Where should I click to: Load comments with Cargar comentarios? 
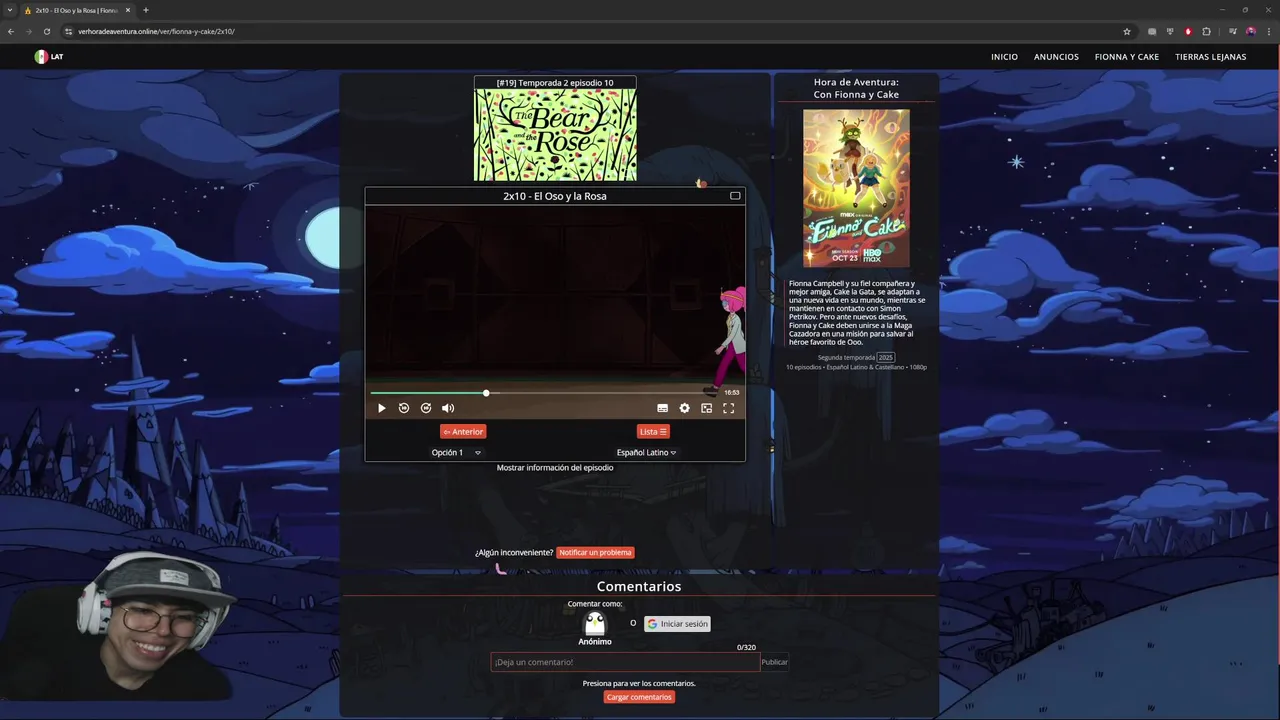[x=639, y=697]
